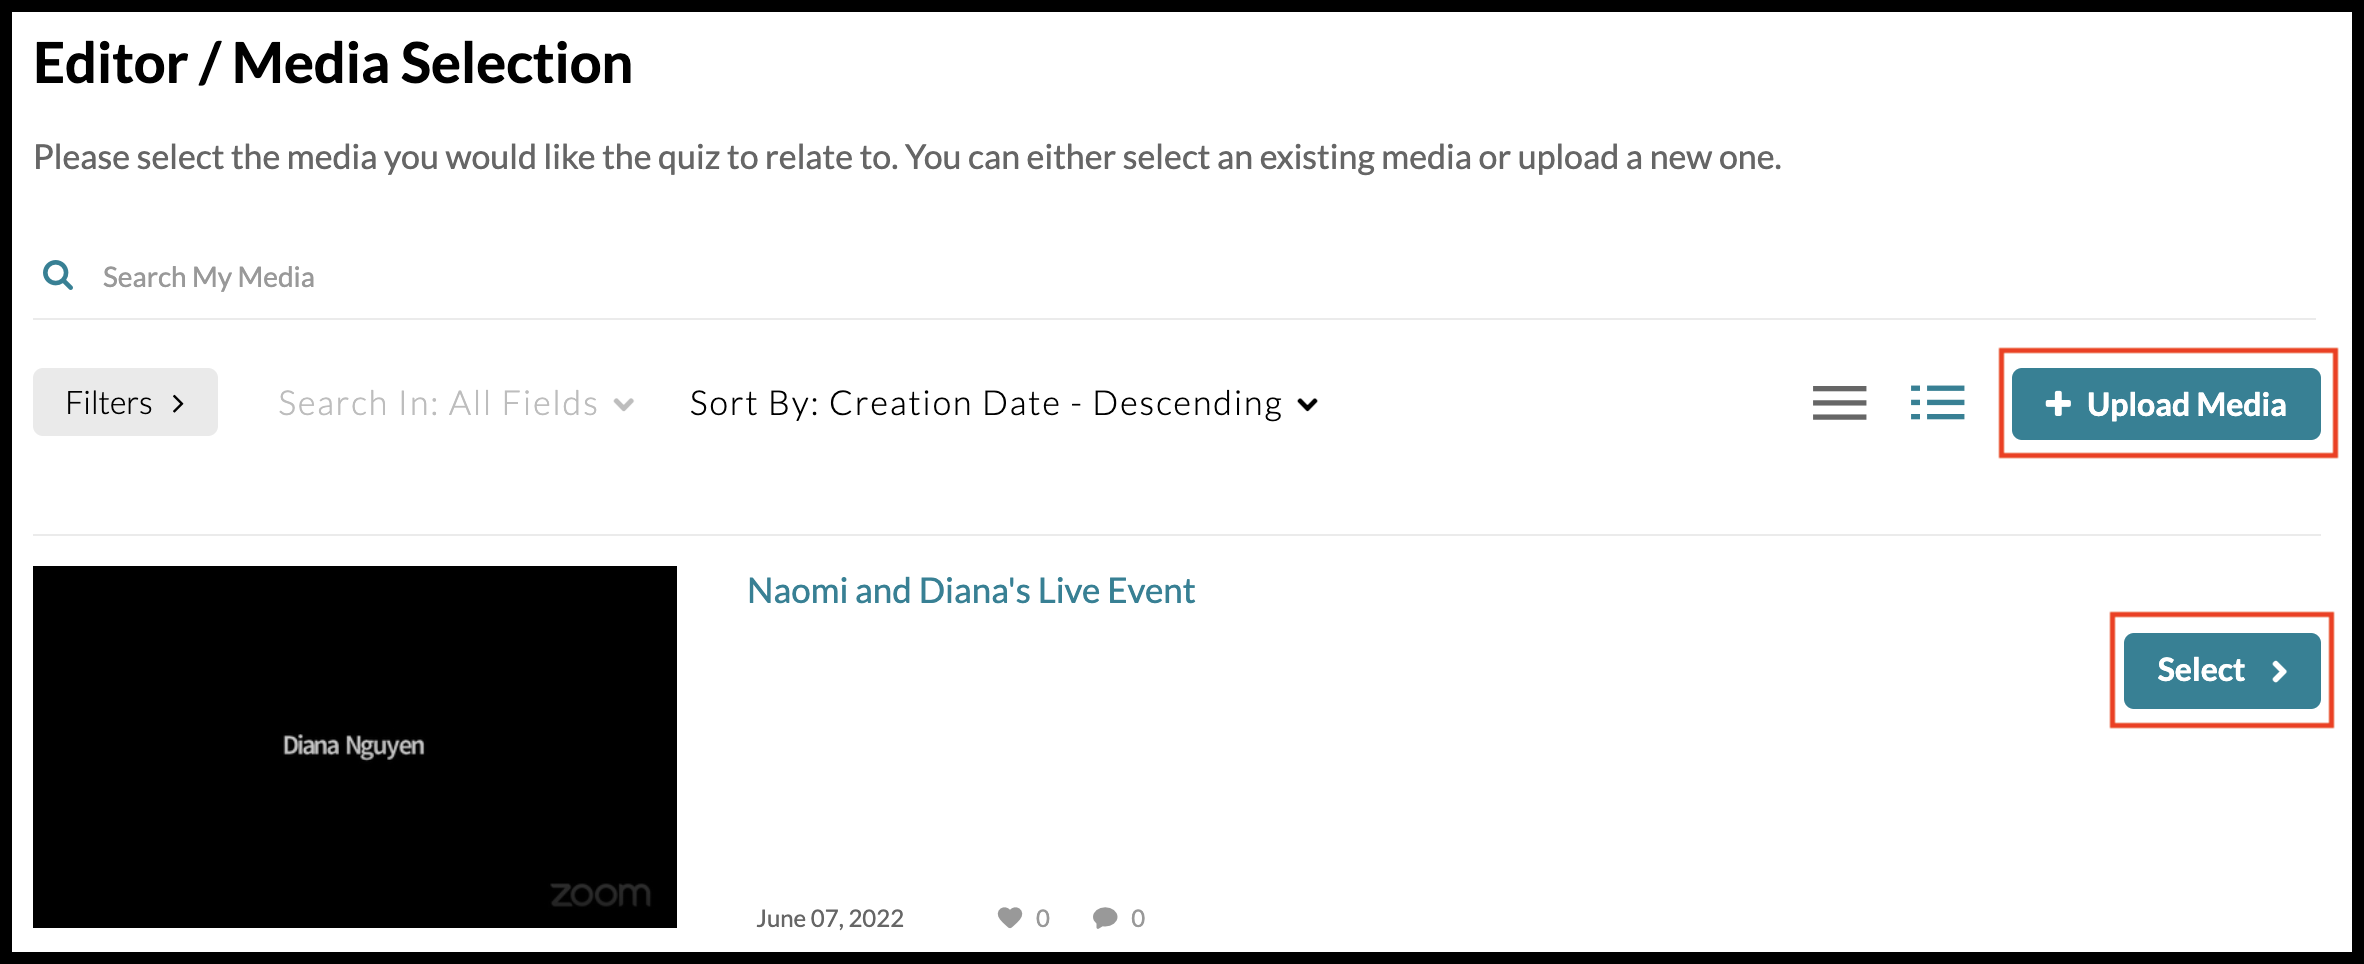This screenshot has height=964, width=2364.
Task: Click the chevron arrow beside Filters
Action: (x=179, y=403)
